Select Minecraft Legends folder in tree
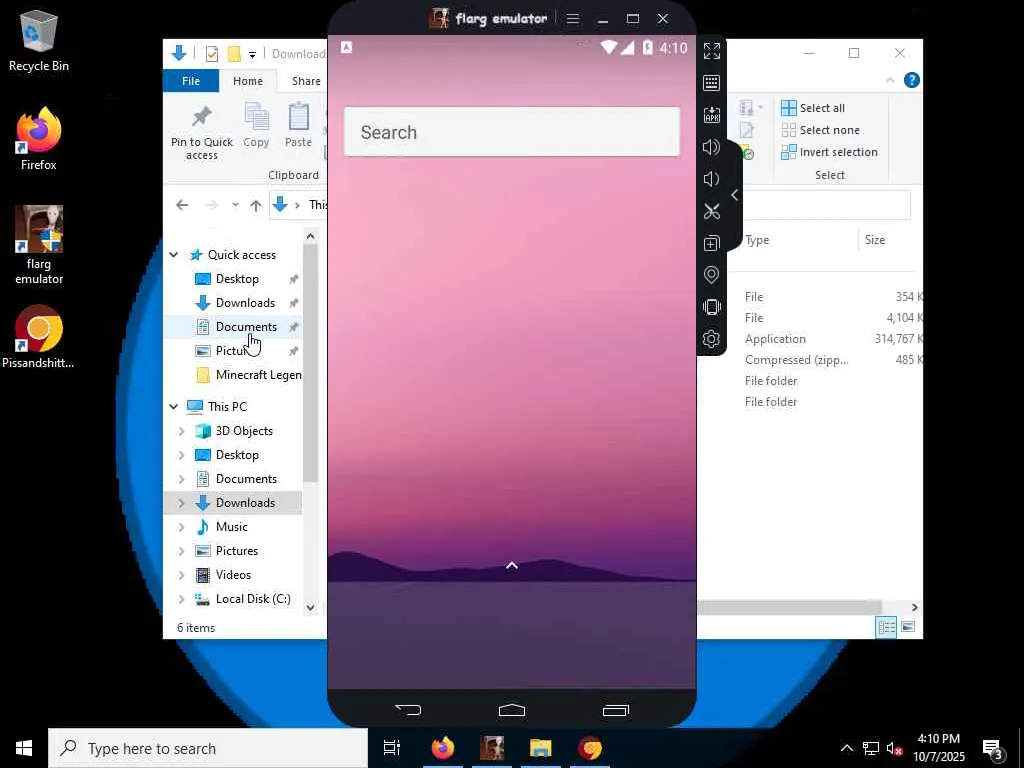 (x=248, y=375)
